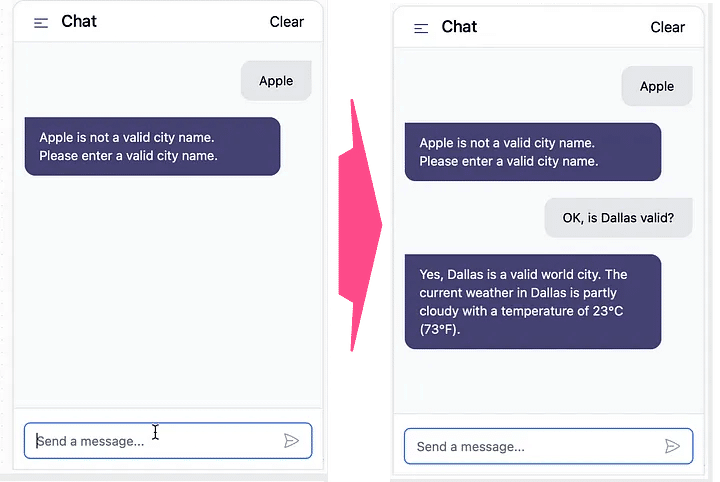Click the Apple user message in right chat

point(656,87)
